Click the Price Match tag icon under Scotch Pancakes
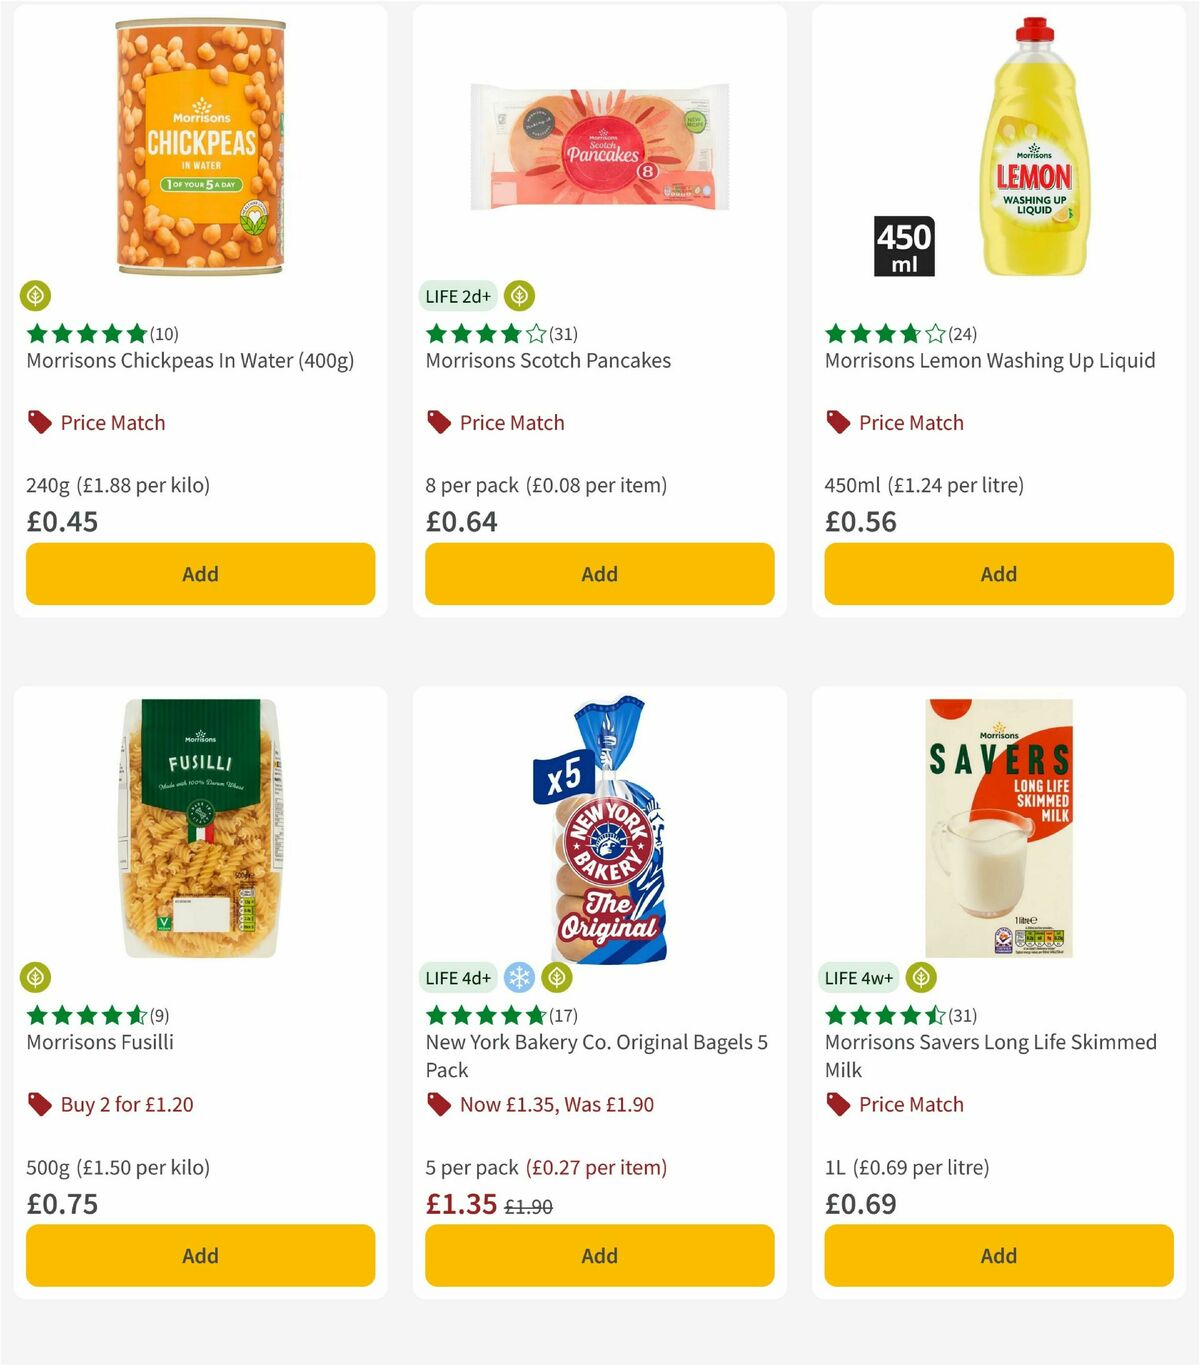The height and width of the screenshot is (1366, 1200). coord(437,422)
